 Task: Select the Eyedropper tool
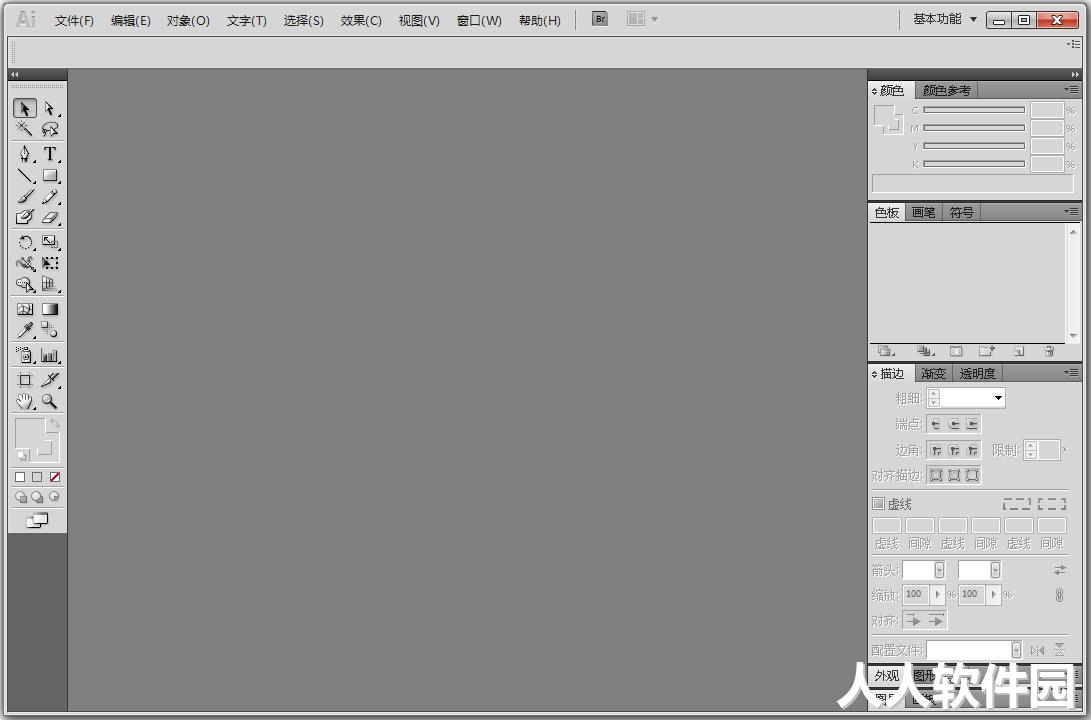pyautogui.click(x=24, y=330)
